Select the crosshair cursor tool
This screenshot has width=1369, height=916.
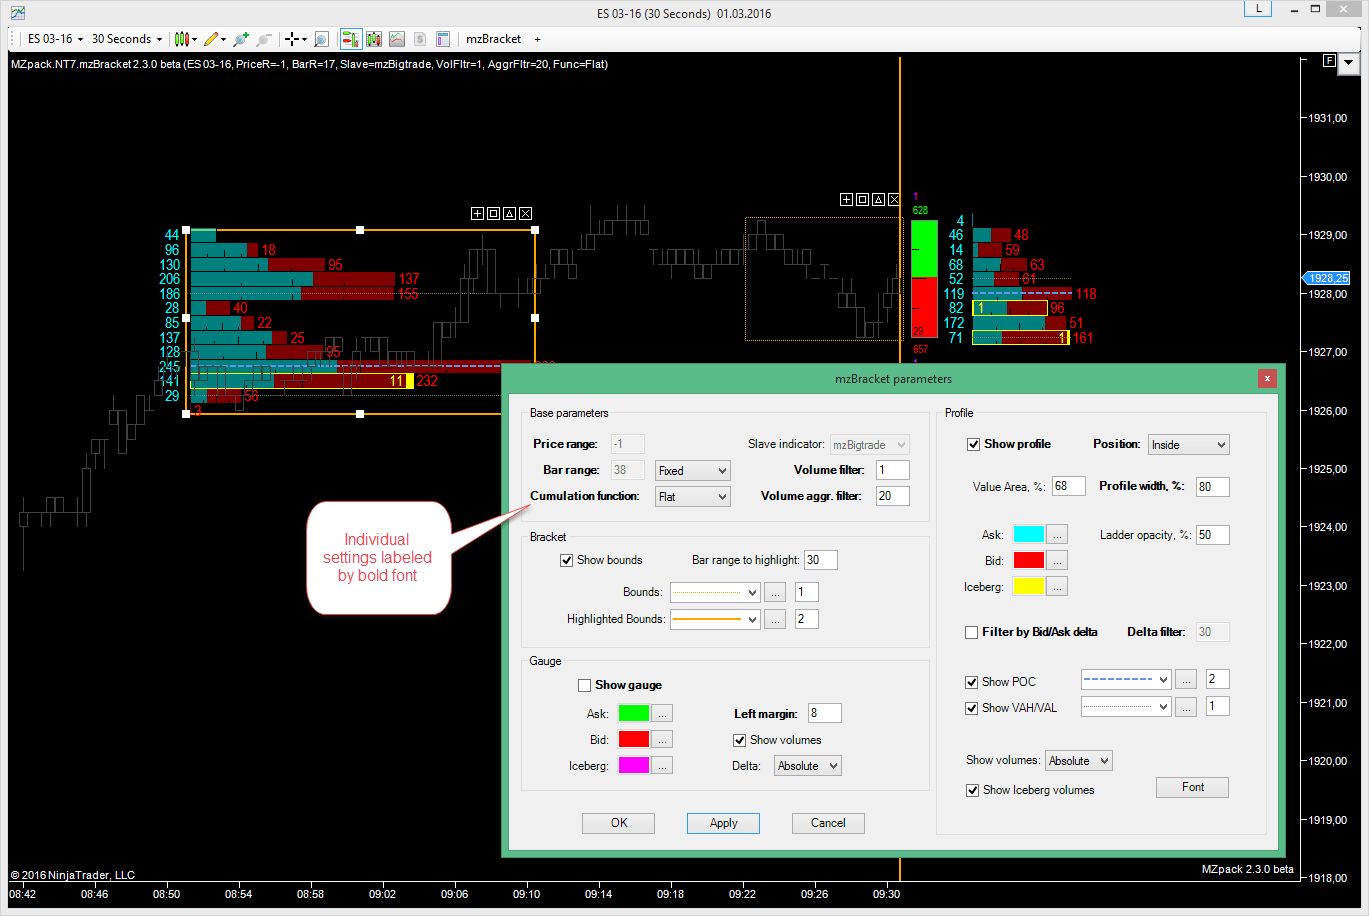(x=292, y=39)
